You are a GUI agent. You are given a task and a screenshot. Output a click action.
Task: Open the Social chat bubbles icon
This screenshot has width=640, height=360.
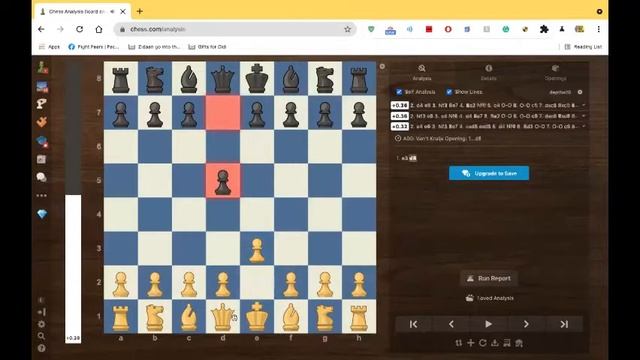pyautogui.click(x=42, y=177)
